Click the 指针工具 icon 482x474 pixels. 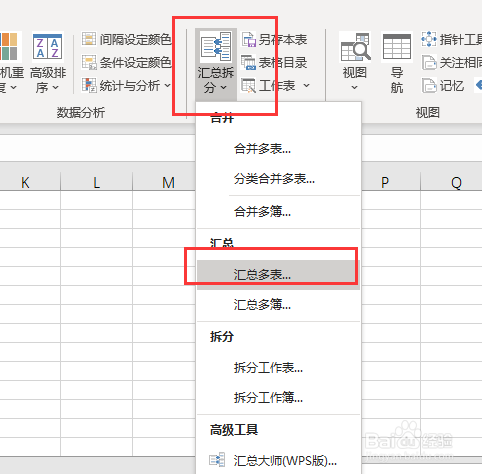tap(429, 39)
